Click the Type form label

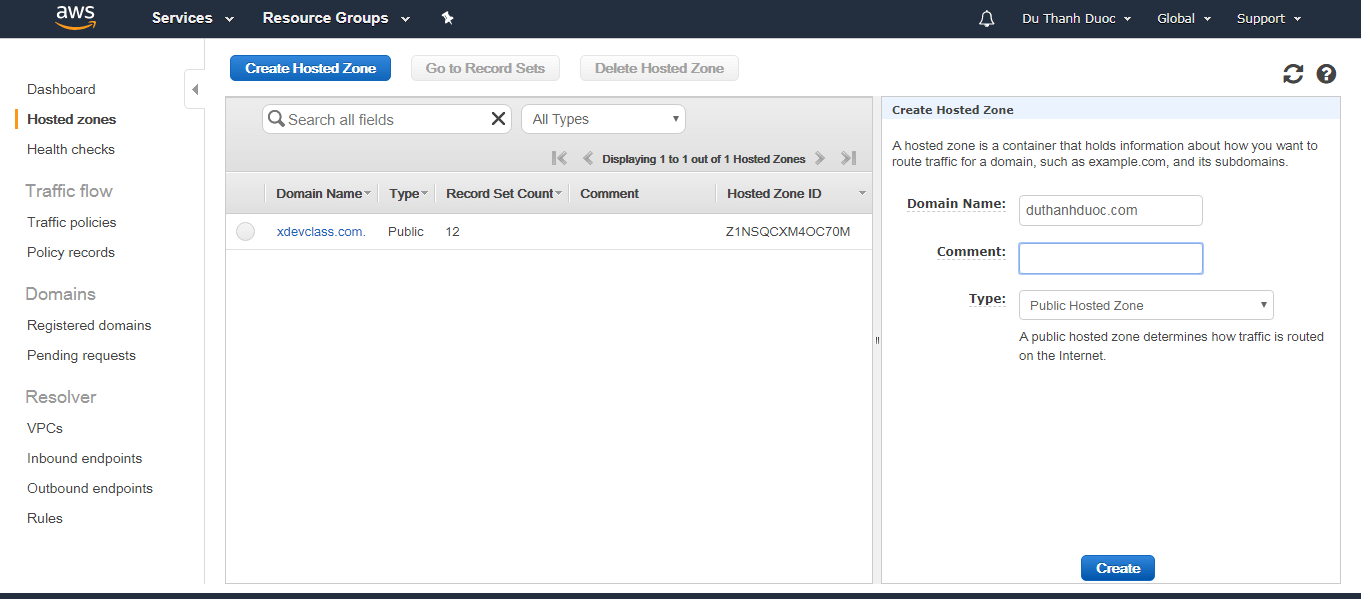[987, 299]
